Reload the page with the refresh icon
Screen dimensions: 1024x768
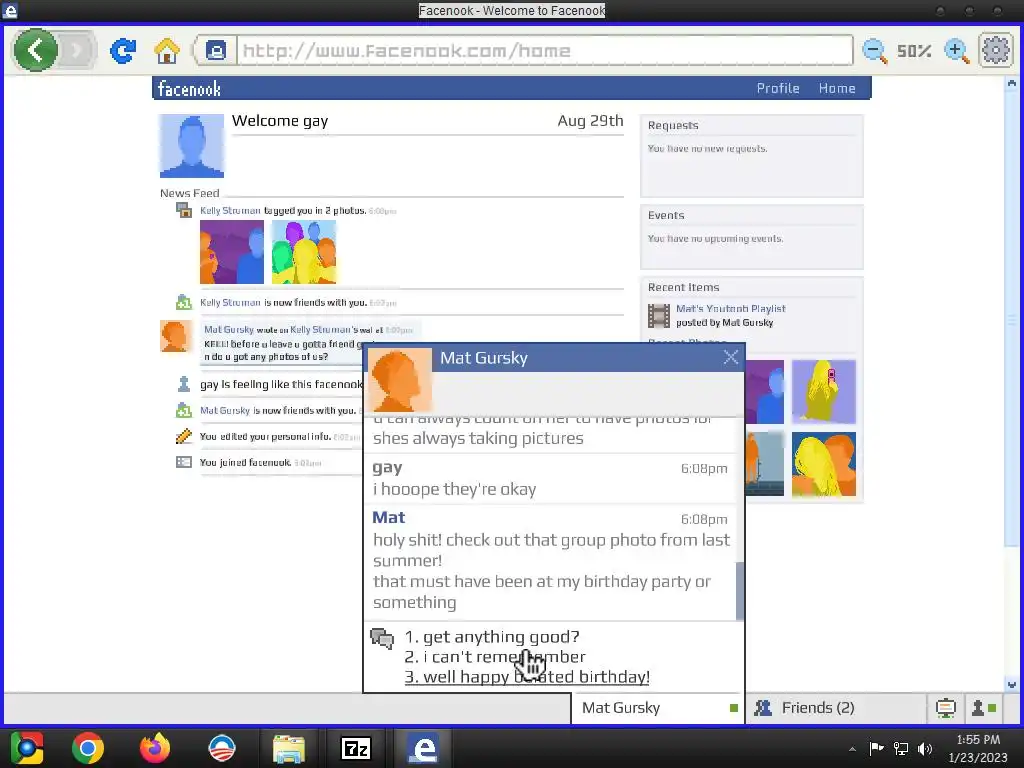point(123,50)
